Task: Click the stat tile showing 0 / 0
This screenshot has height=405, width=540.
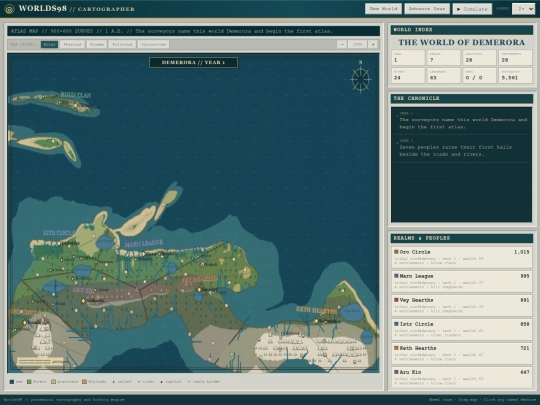Action: 479,75
